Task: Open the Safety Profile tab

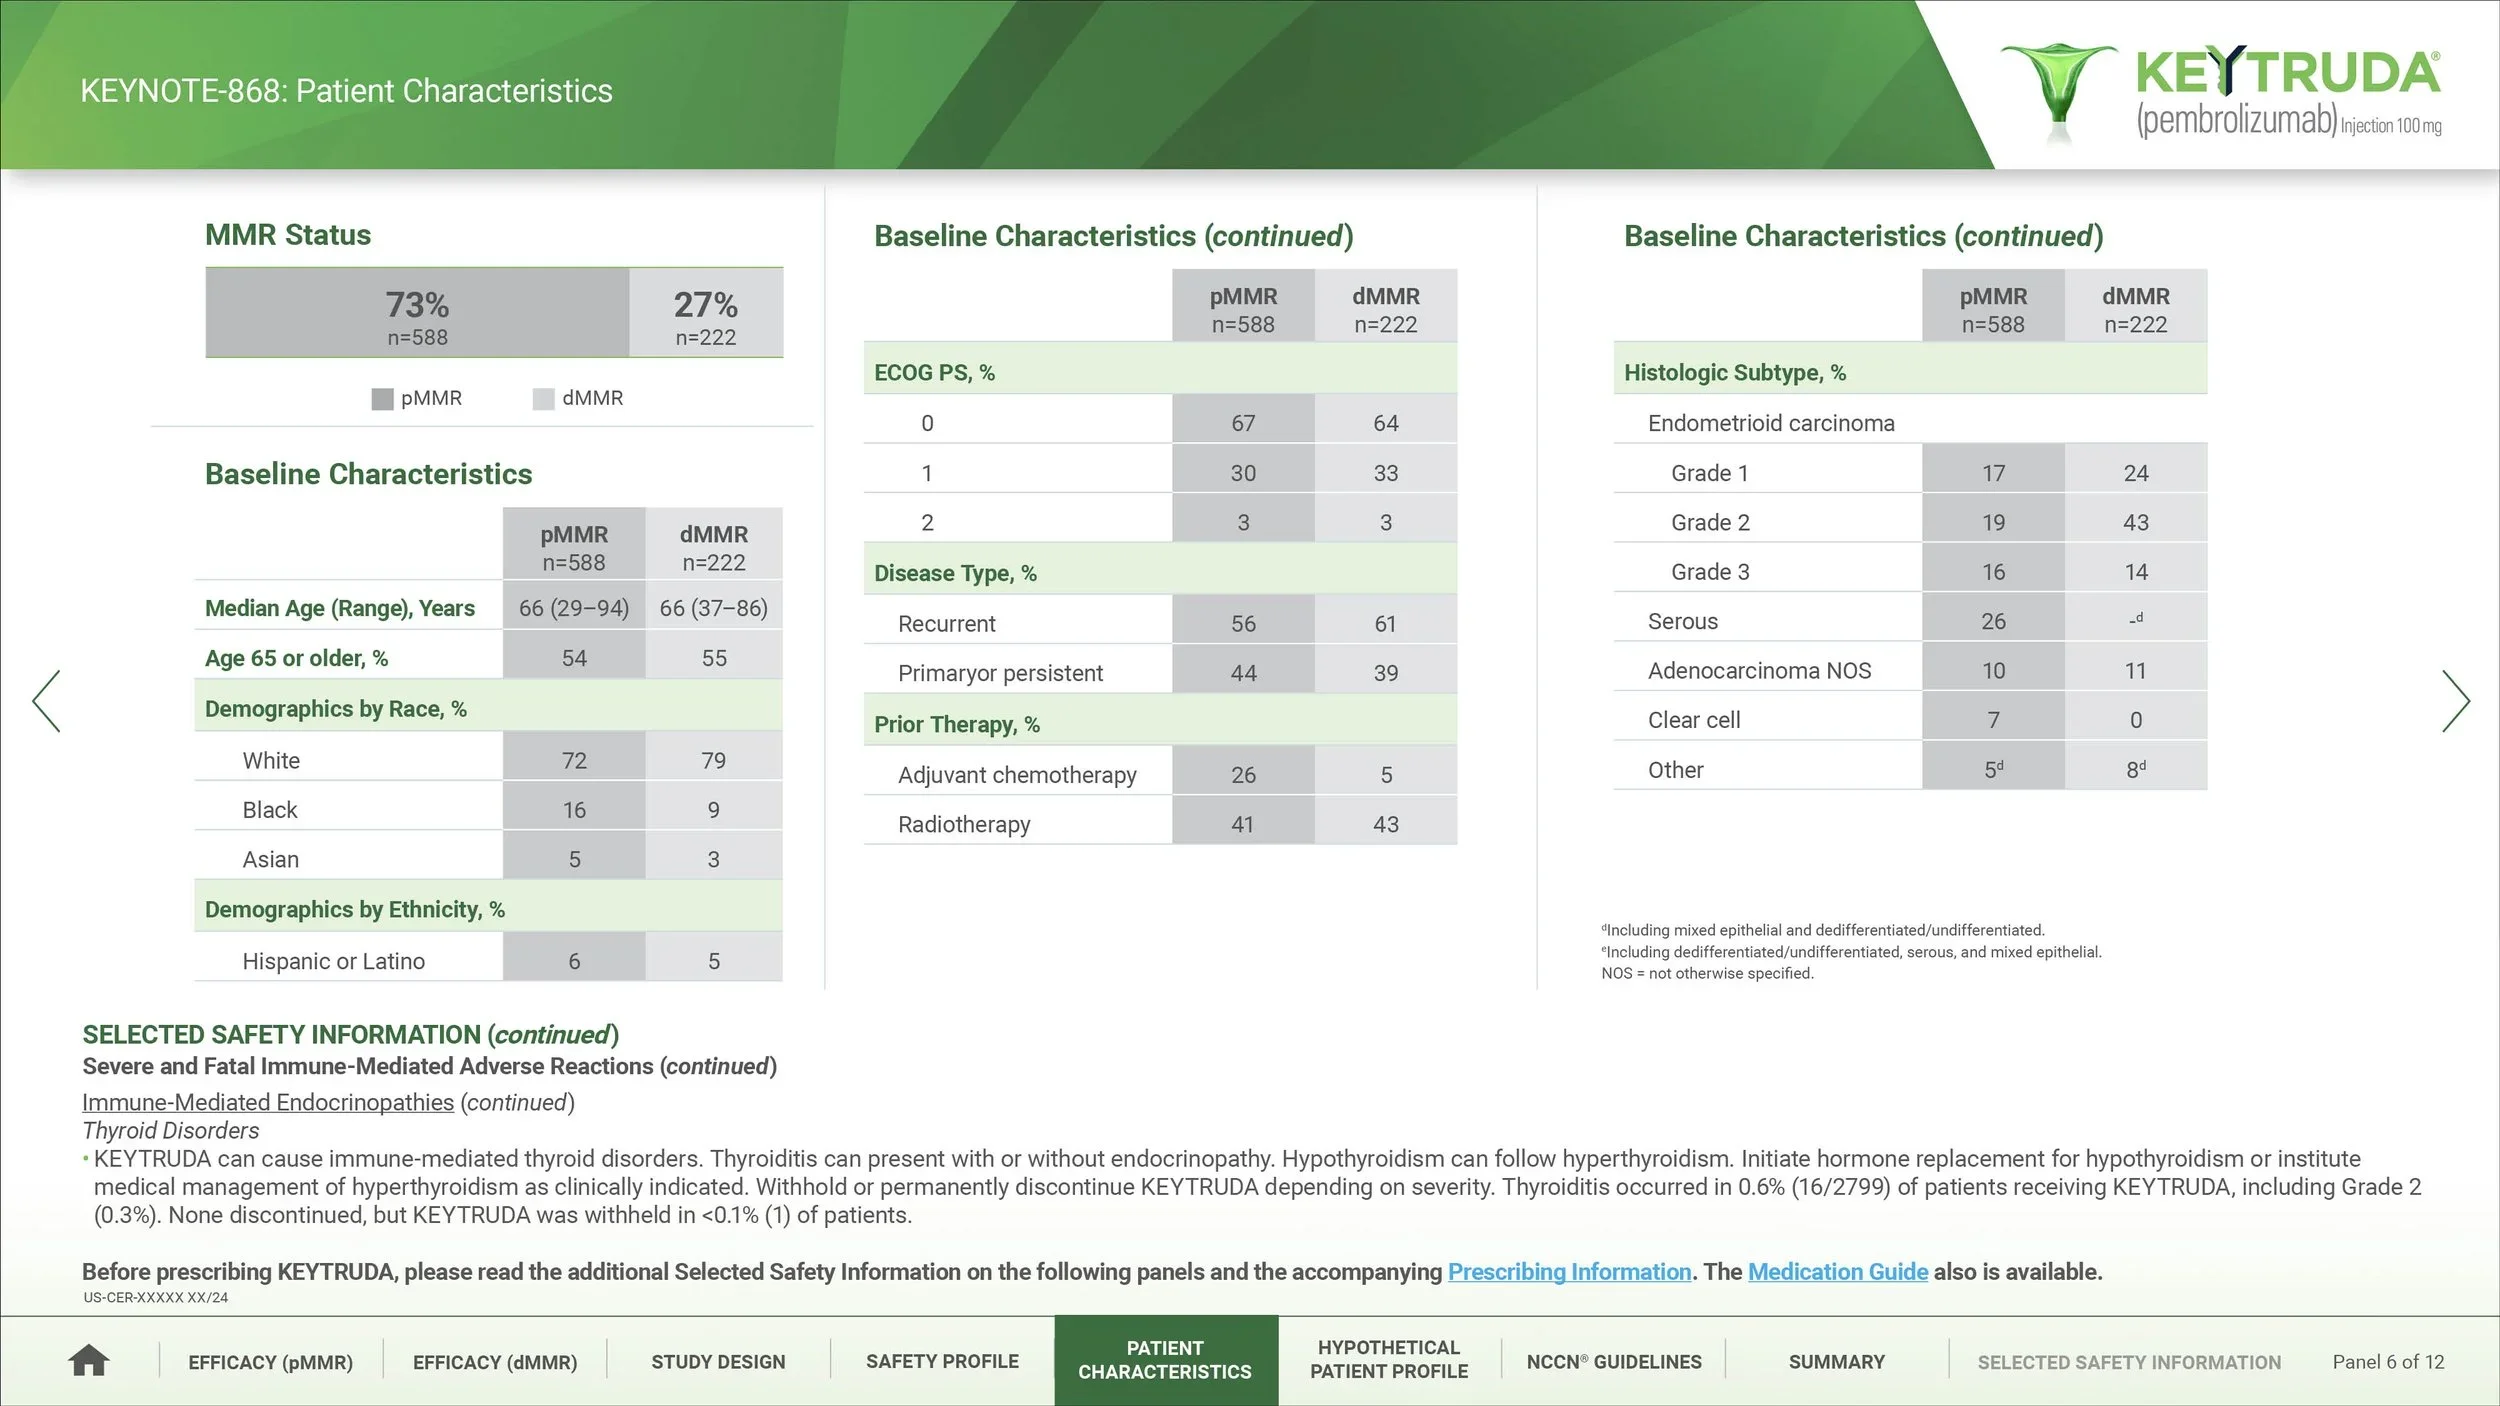Action: [x=942, y=1362]
